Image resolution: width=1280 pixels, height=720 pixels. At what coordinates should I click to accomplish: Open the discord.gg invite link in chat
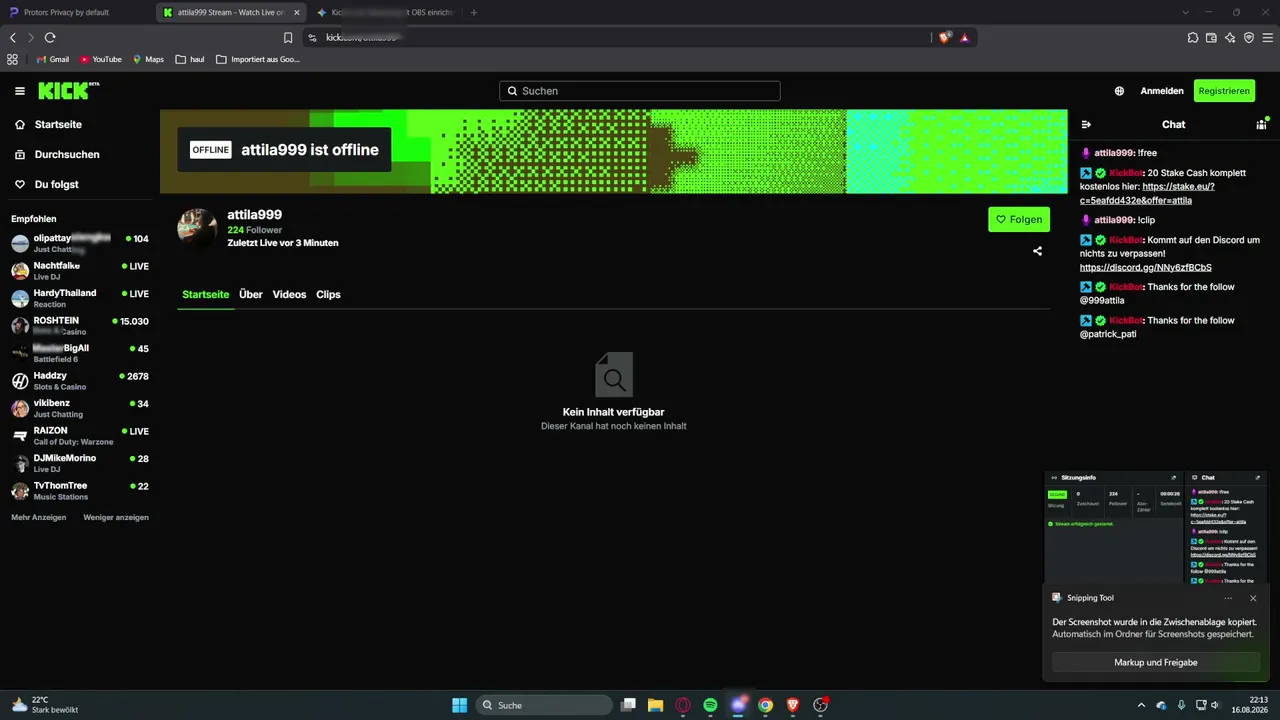point(1146,268)
